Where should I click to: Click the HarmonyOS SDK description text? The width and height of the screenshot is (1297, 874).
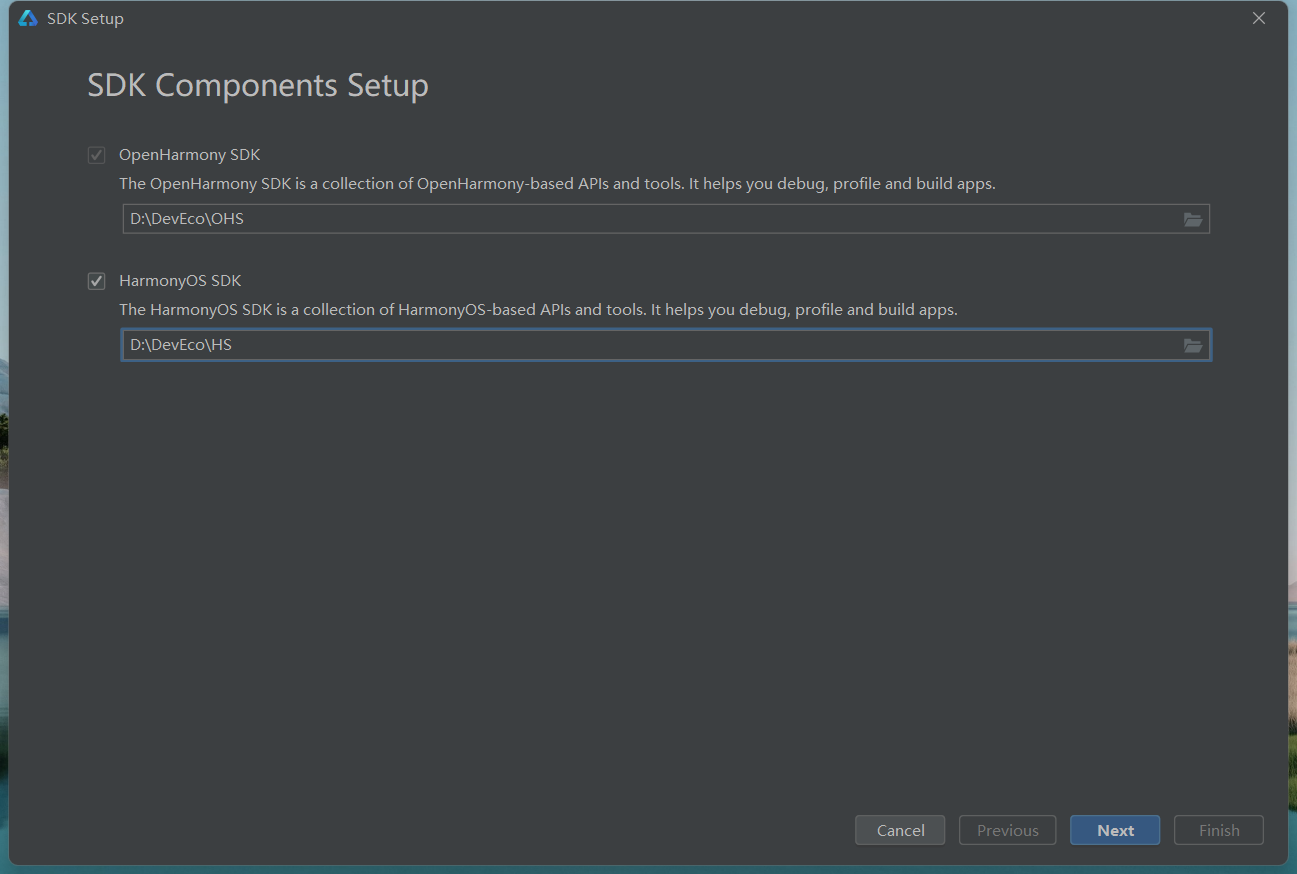[x=539, y=310]
